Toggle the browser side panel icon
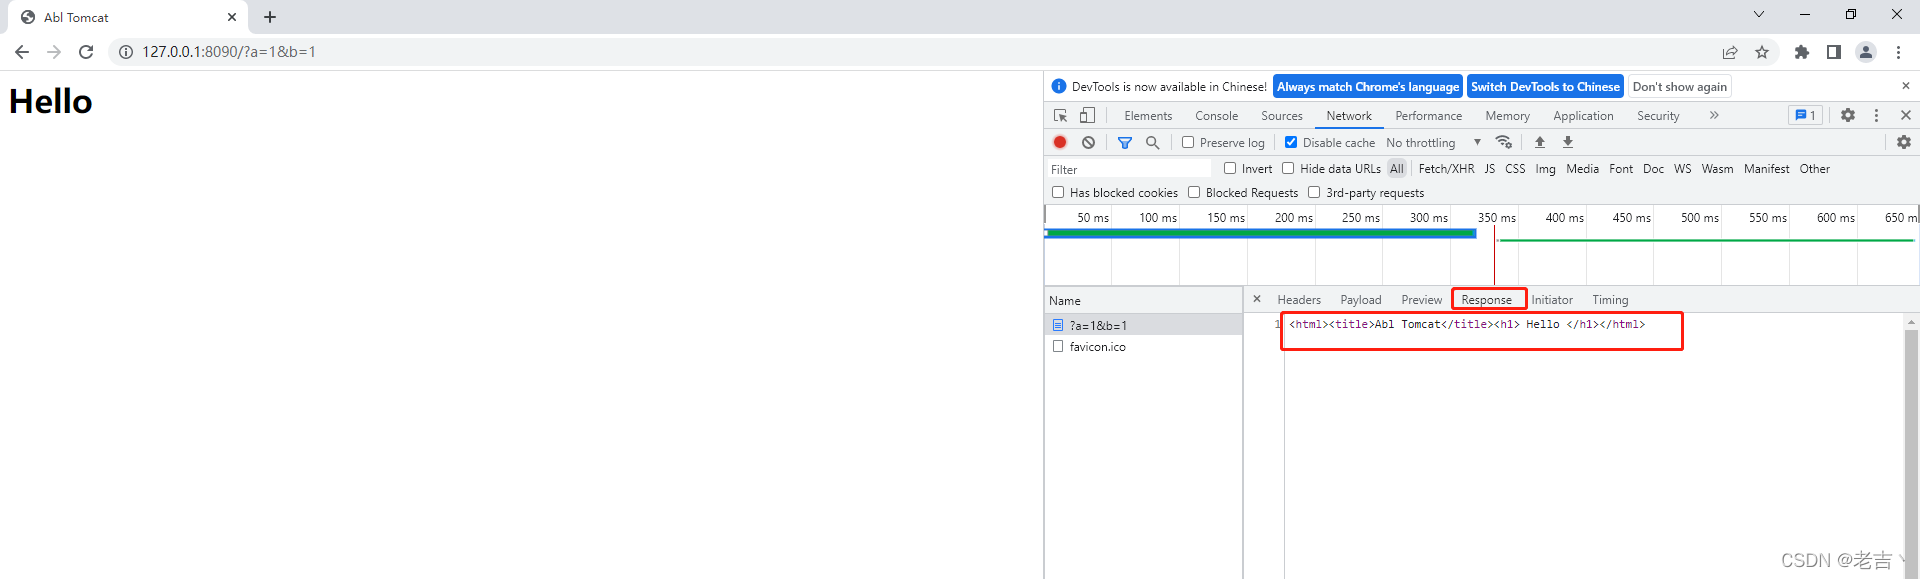The width and height of the screenshot is (1920, 579). tap(1834, 52)
